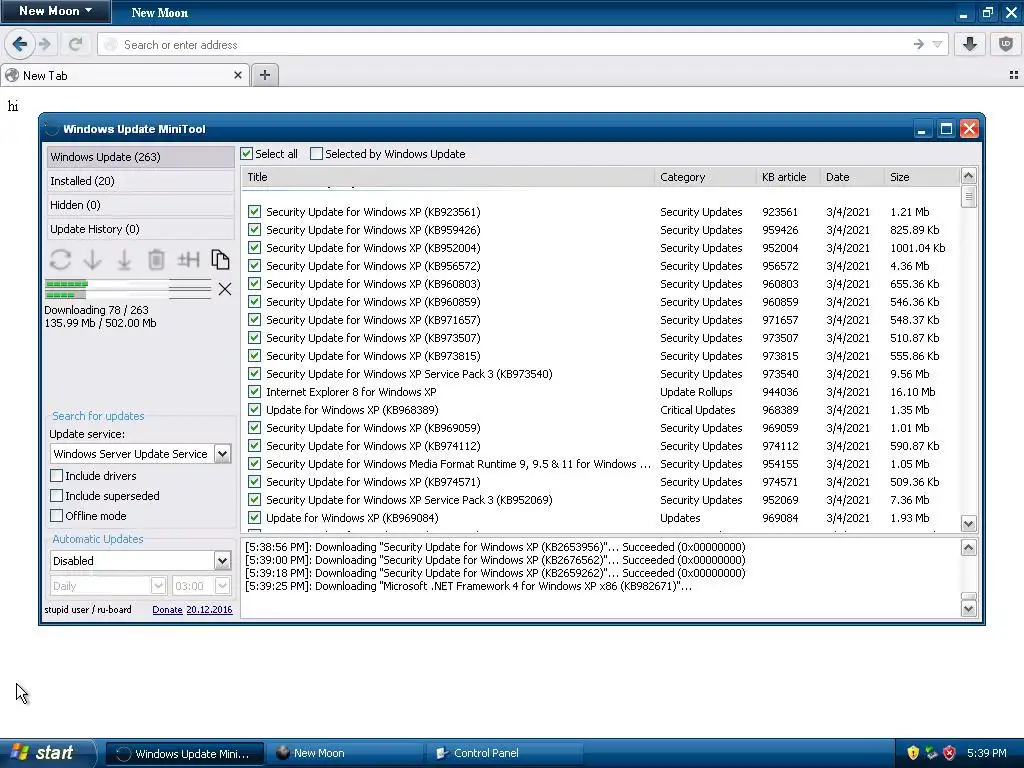Click the taskbar clock showing 5:39 PM

point(986,753)
